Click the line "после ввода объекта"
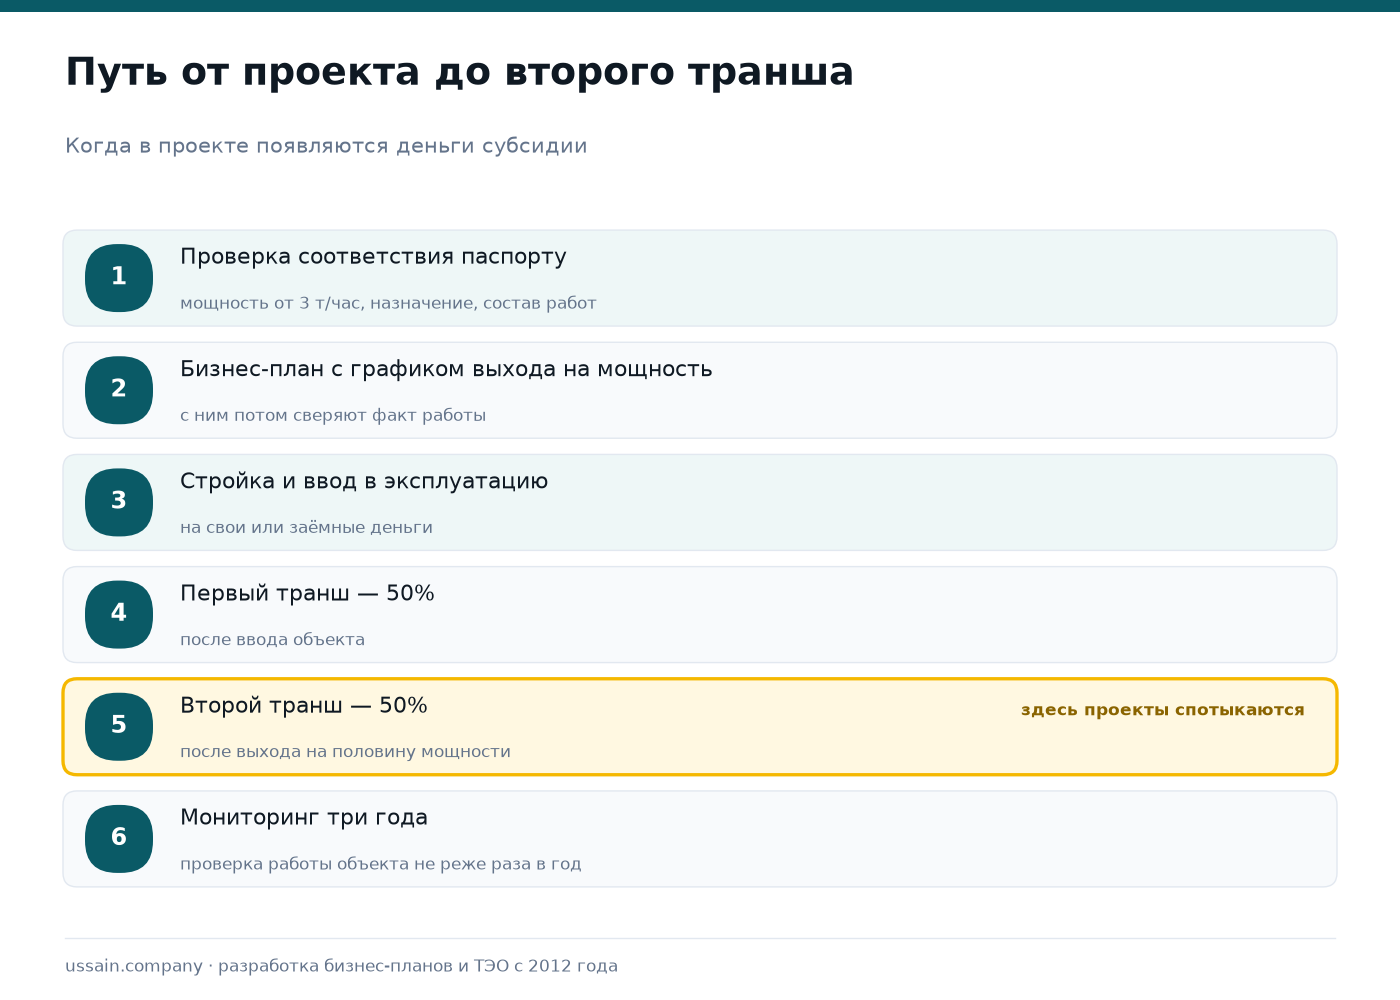The width and height of the screenshot is (1400, 1000). click(x=272, y=639)
